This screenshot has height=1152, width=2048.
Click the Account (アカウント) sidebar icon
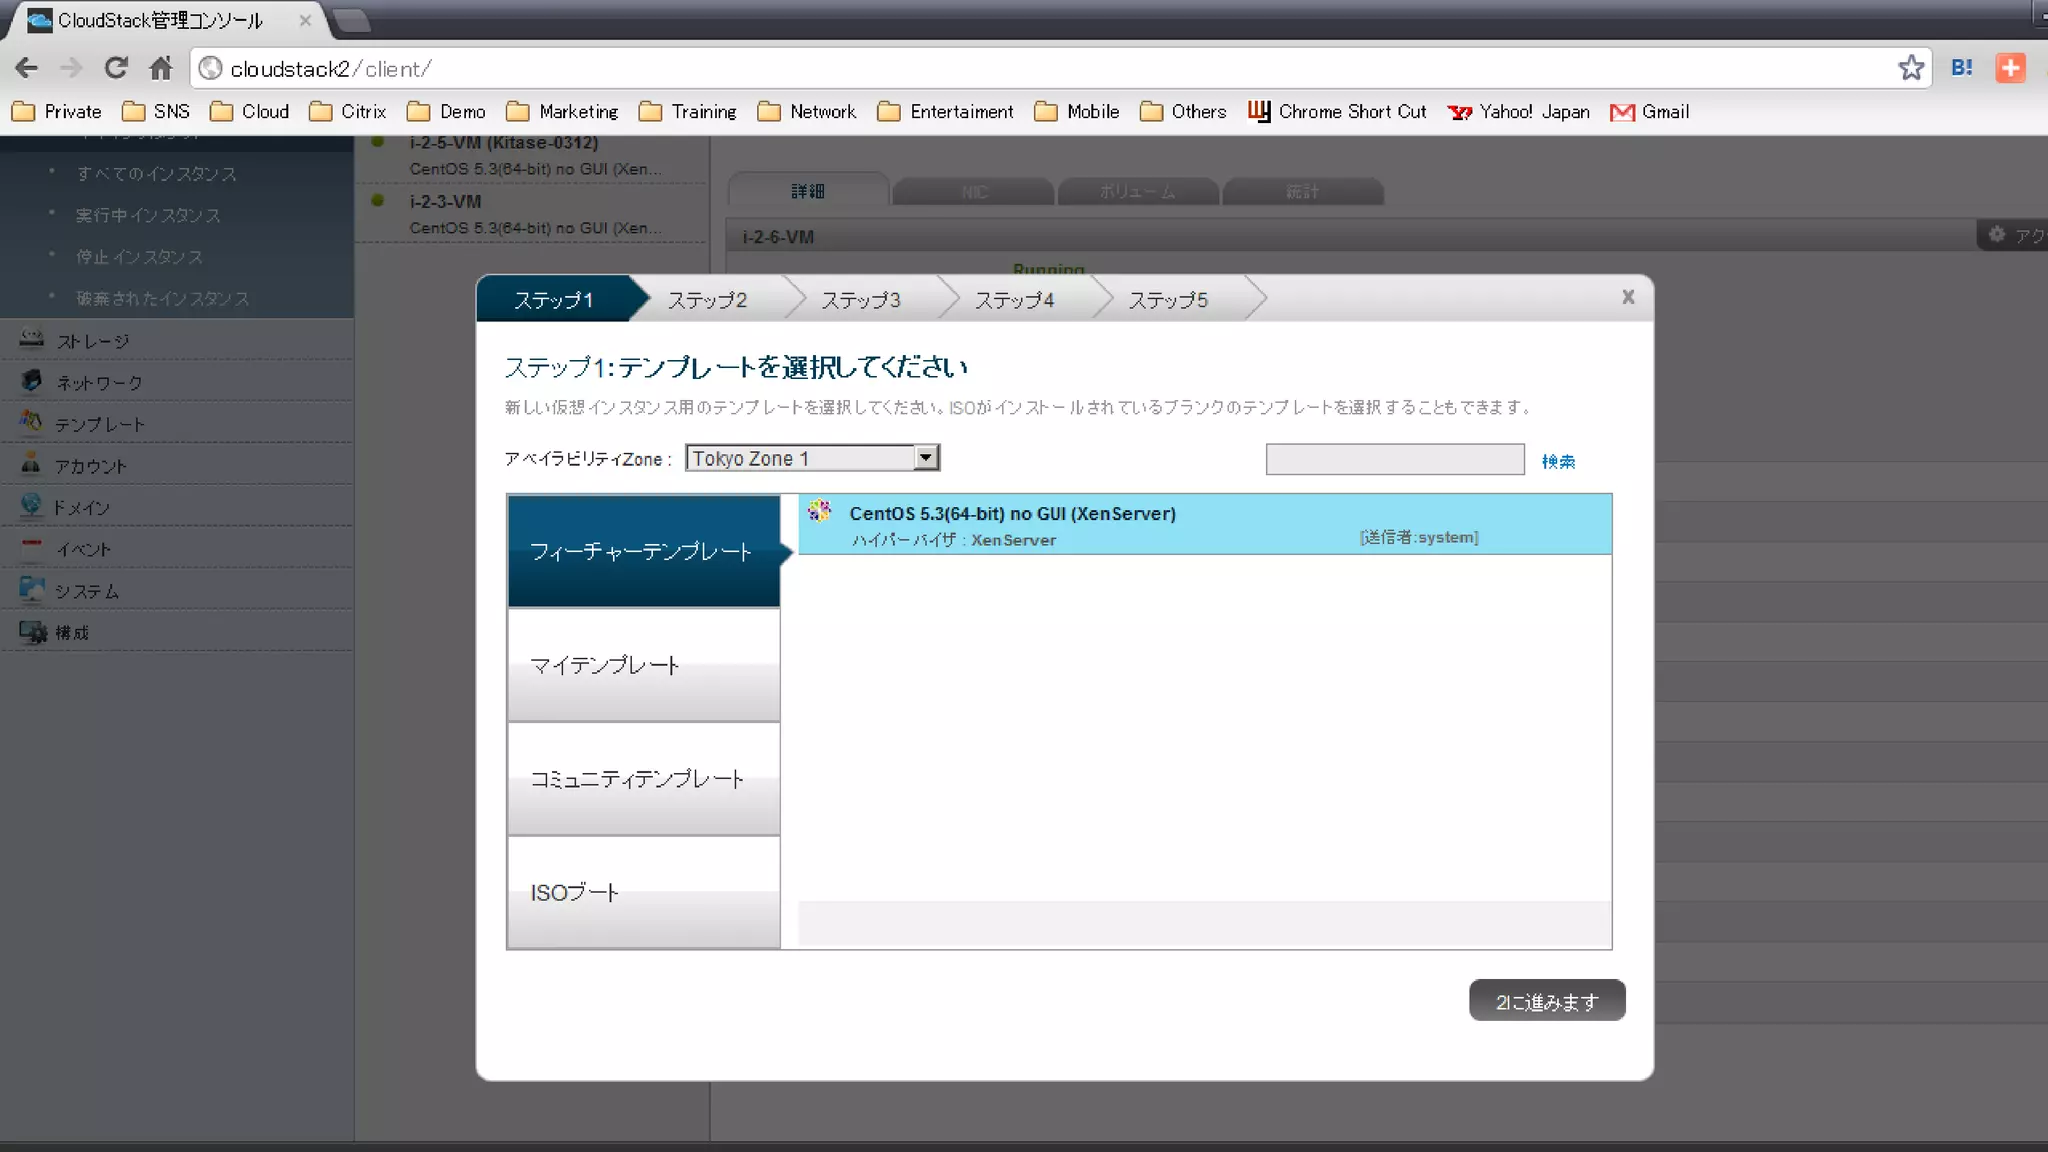[x=31, y=464]
